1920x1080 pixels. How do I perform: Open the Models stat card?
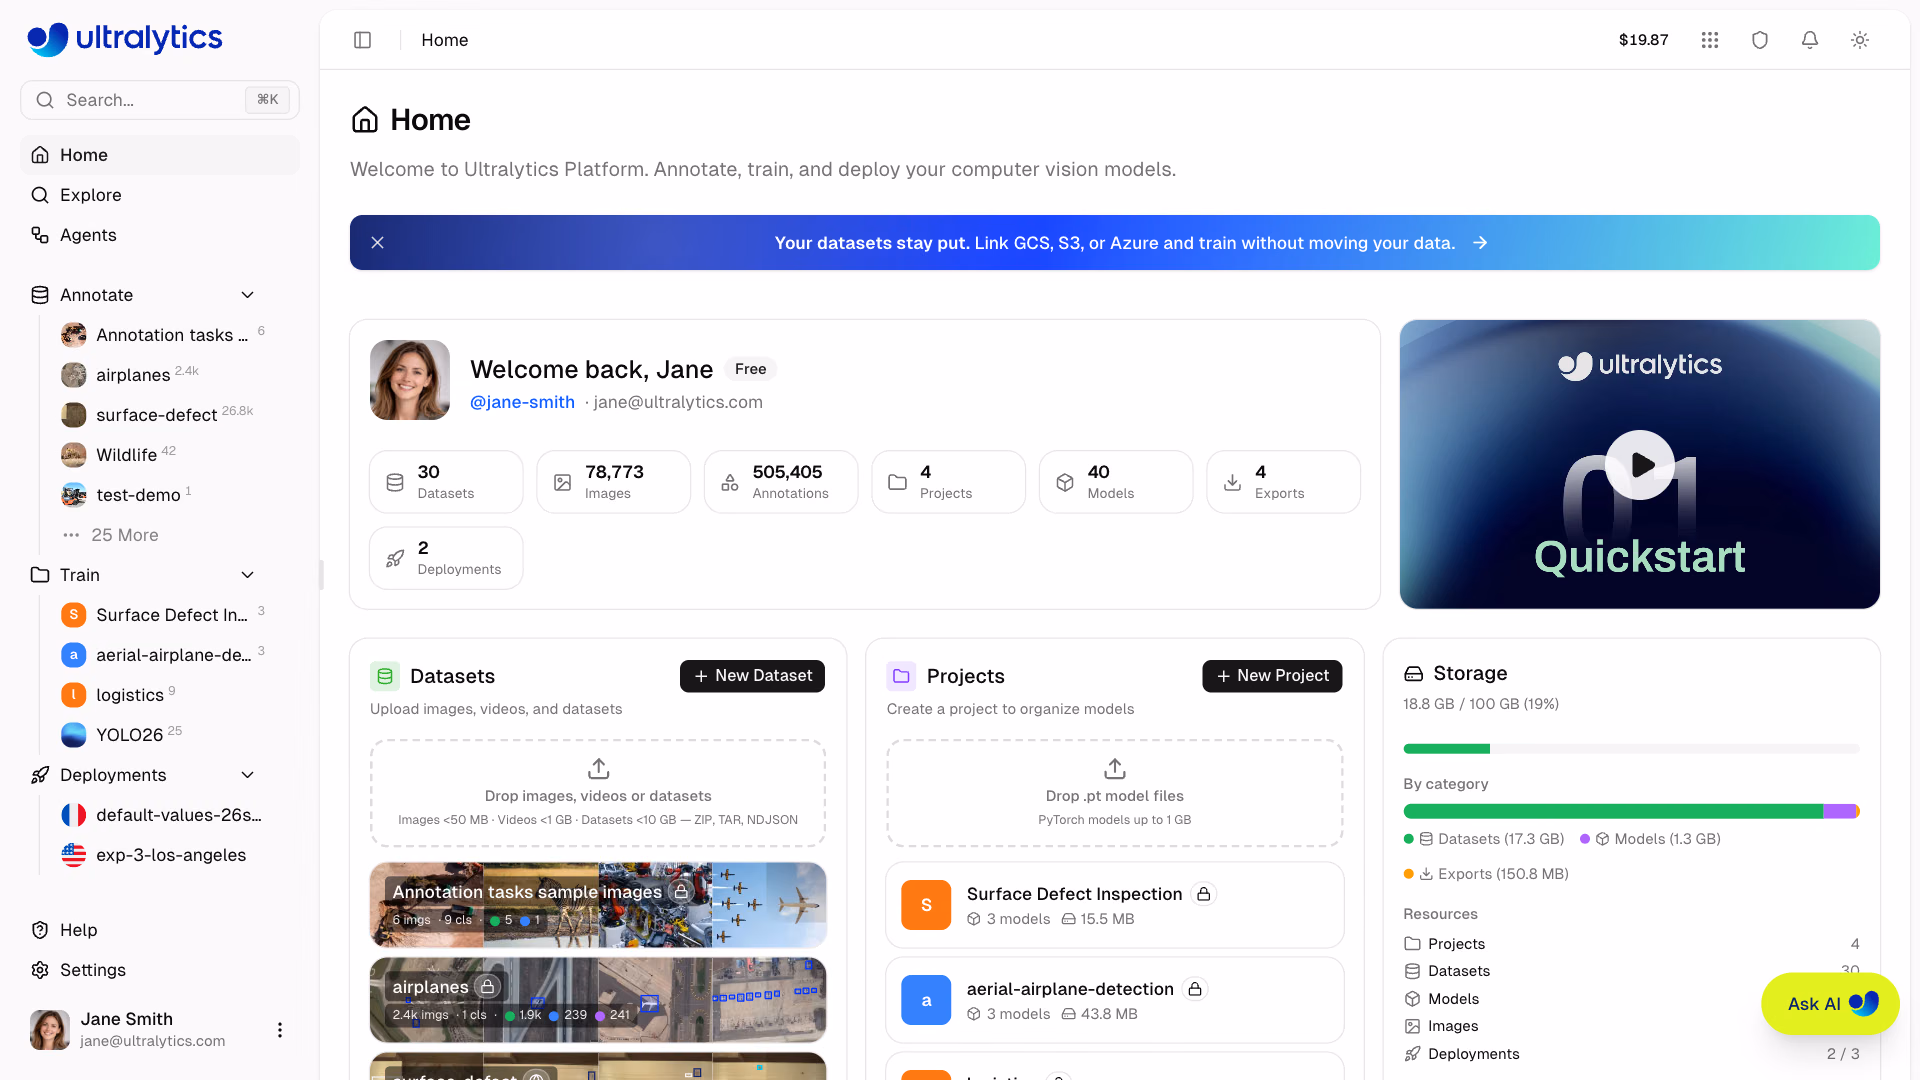(1116, 482)
